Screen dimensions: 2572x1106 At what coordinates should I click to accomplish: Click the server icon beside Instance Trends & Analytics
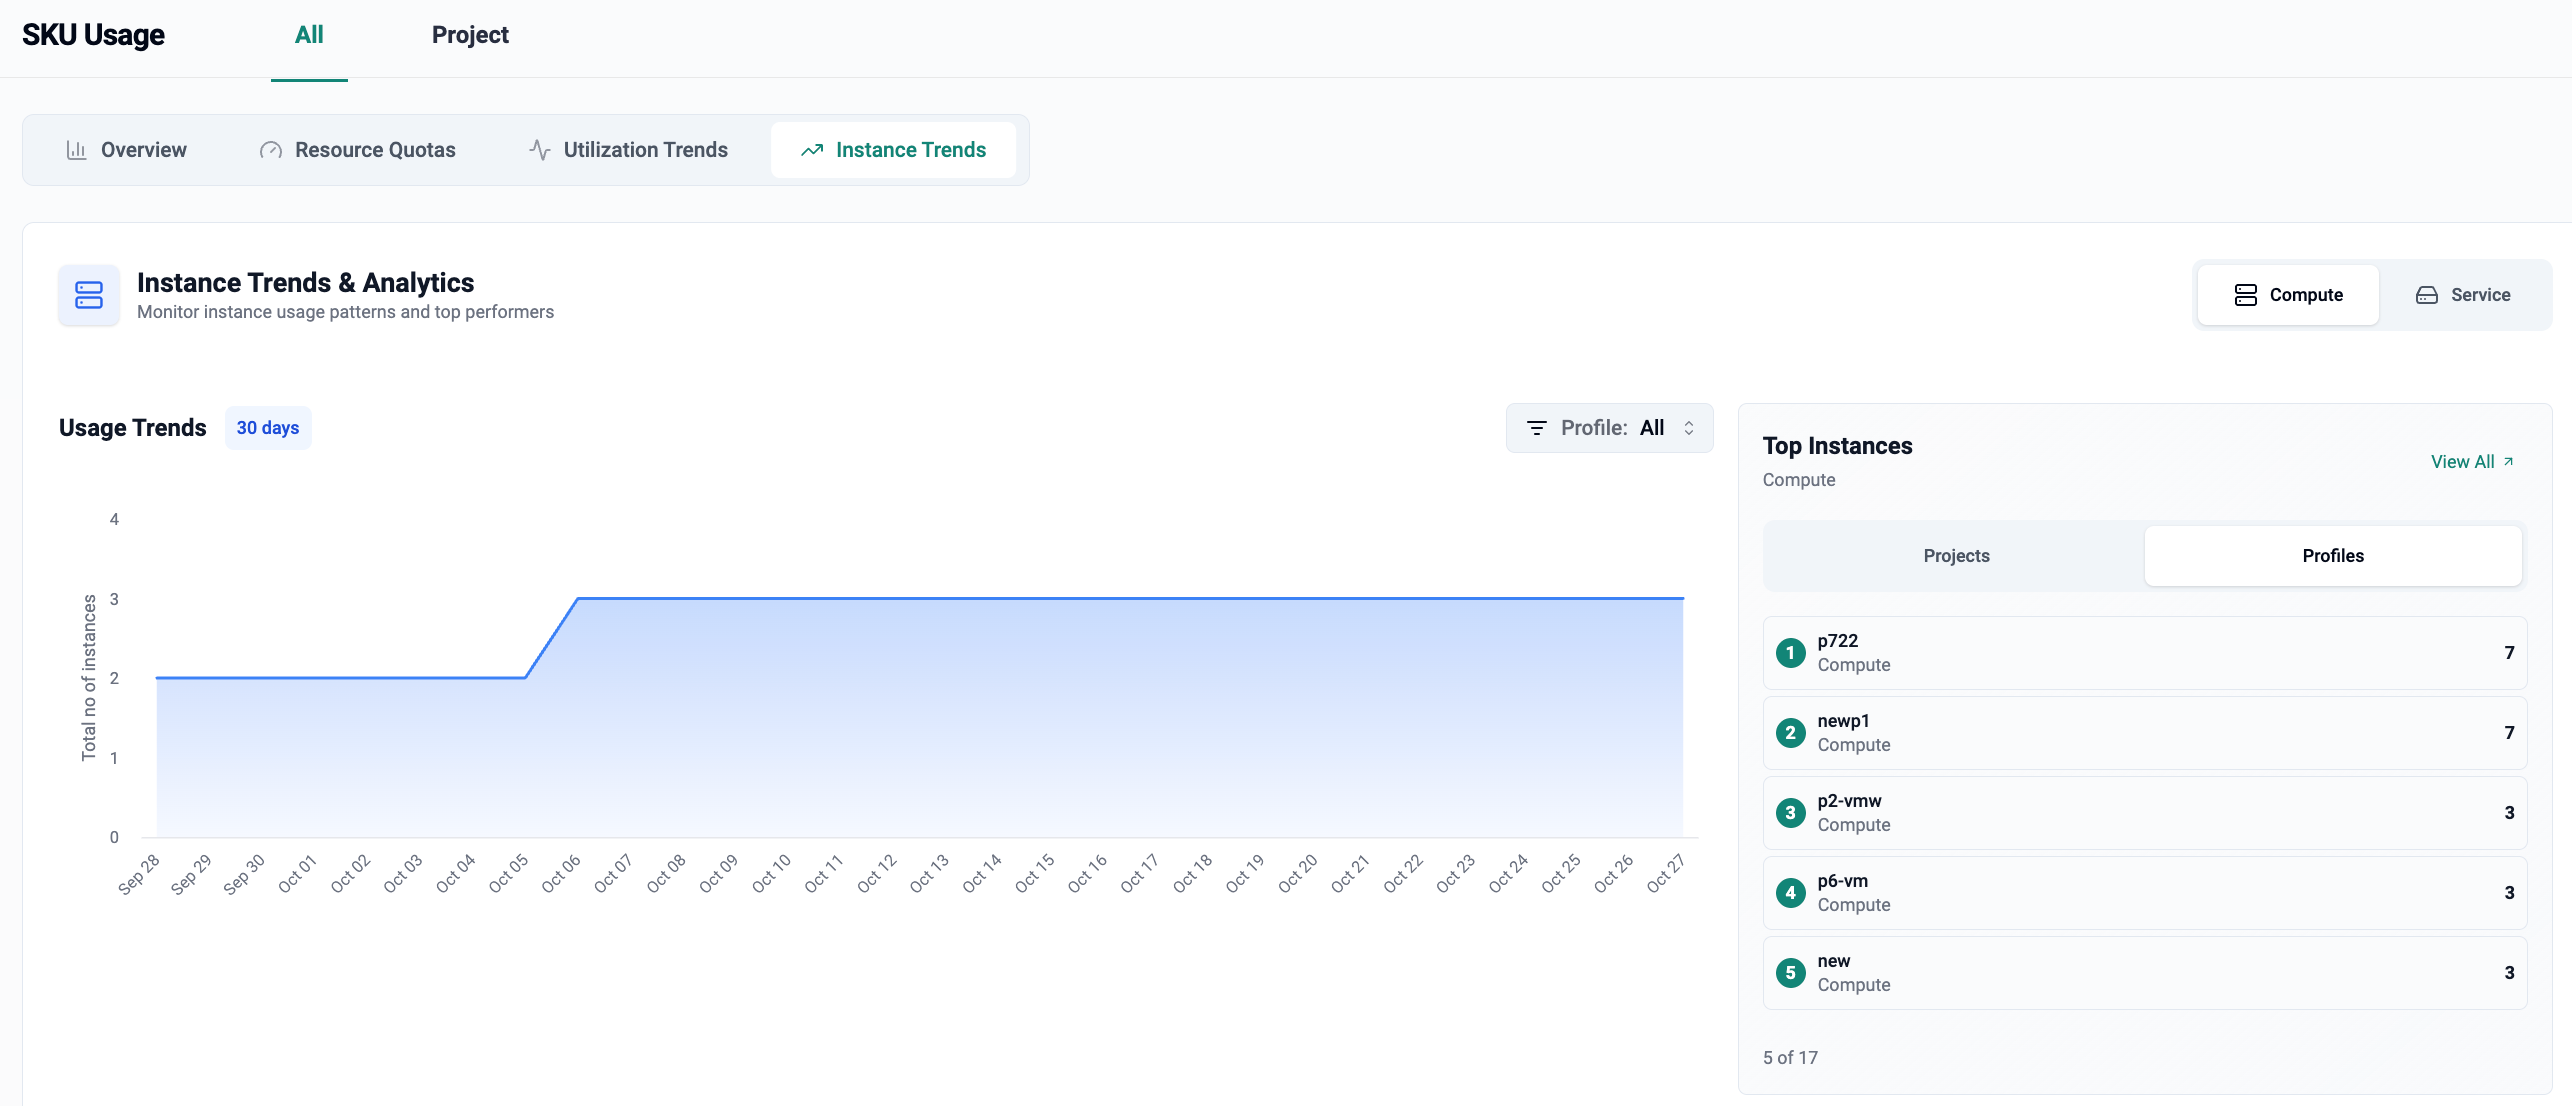tap(89, 295)
